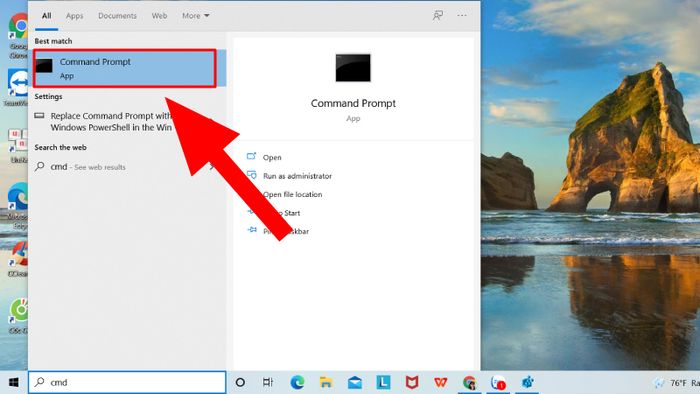Open Task View on the taskbar

(x=268, y=382)
